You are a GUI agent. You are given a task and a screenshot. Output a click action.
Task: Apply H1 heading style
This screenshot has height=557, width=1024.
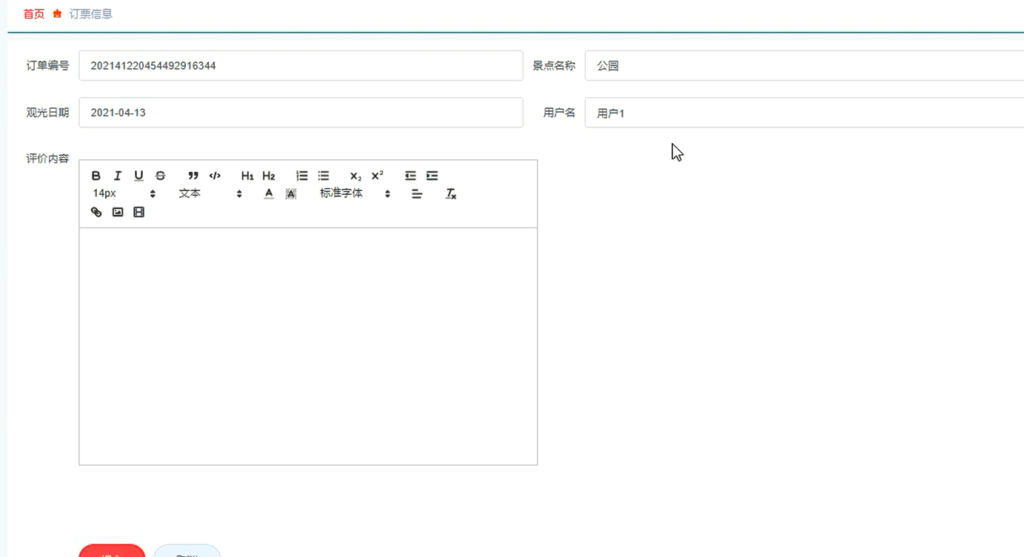tap(247, 176)
